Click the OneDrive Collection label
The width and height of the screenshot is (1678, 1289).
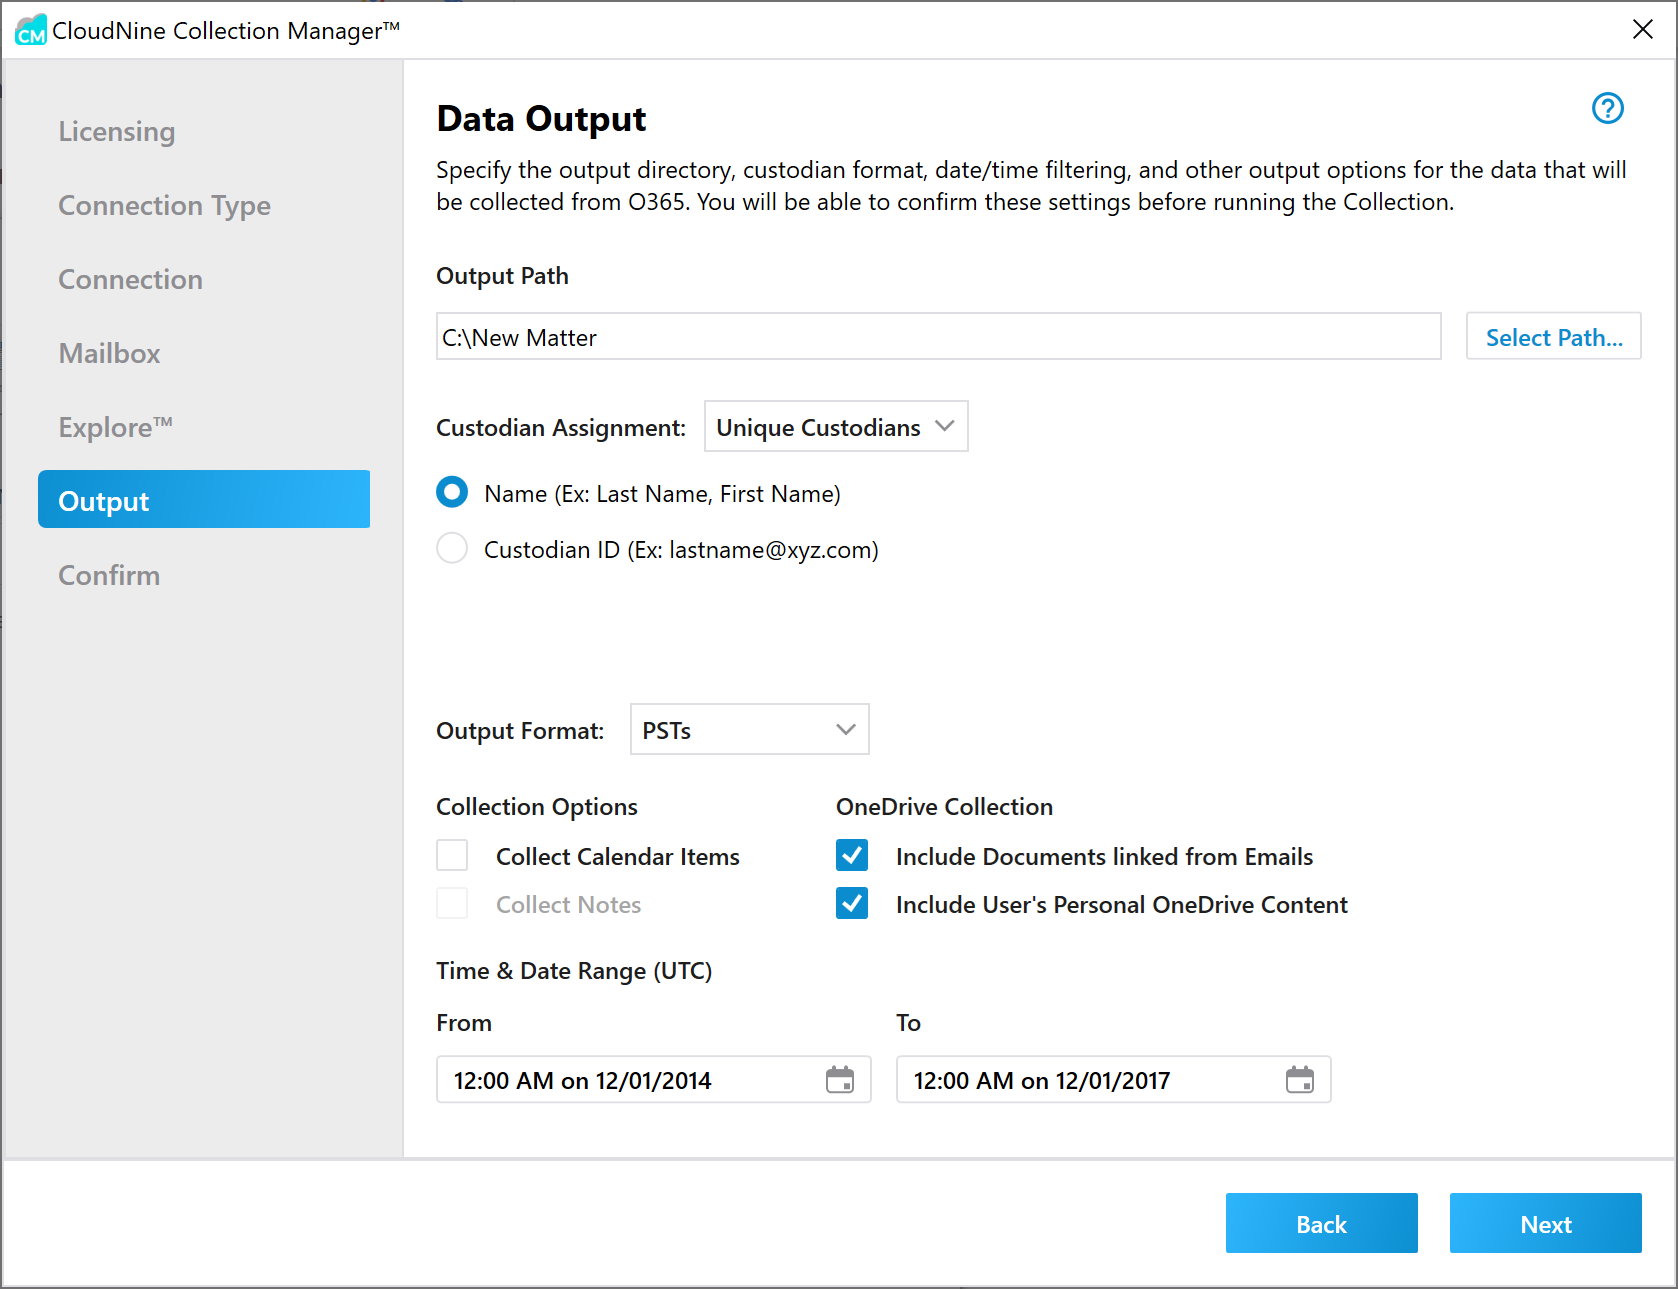944,806
